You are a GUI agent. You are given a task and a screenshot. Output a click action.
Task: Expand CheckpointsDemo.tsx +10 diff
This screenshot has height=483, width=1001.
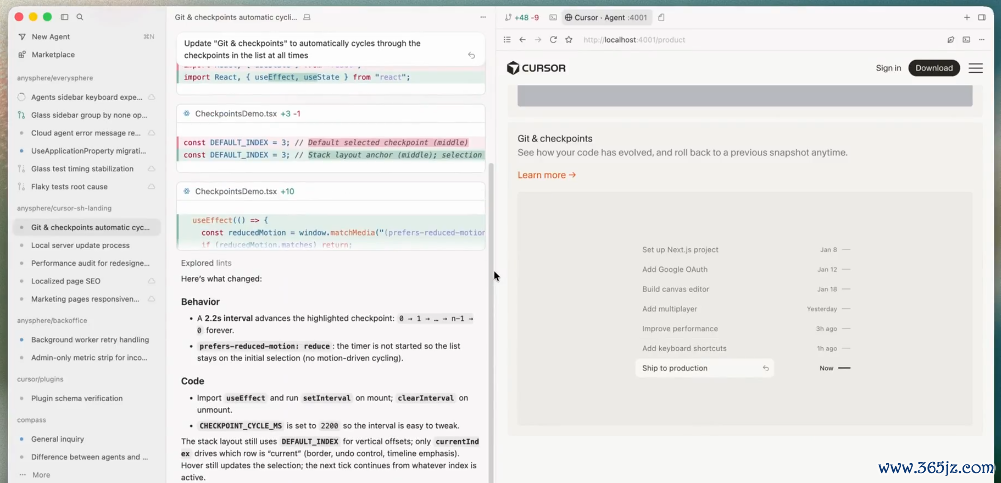point(331,191)
